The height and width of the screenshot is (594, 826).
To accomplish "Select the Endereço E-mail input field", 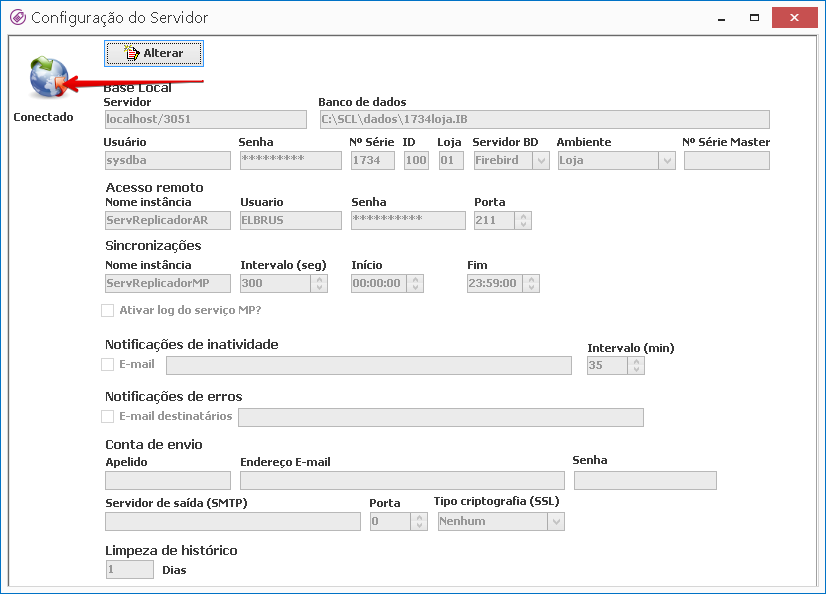I will click(x=402, y=480).
